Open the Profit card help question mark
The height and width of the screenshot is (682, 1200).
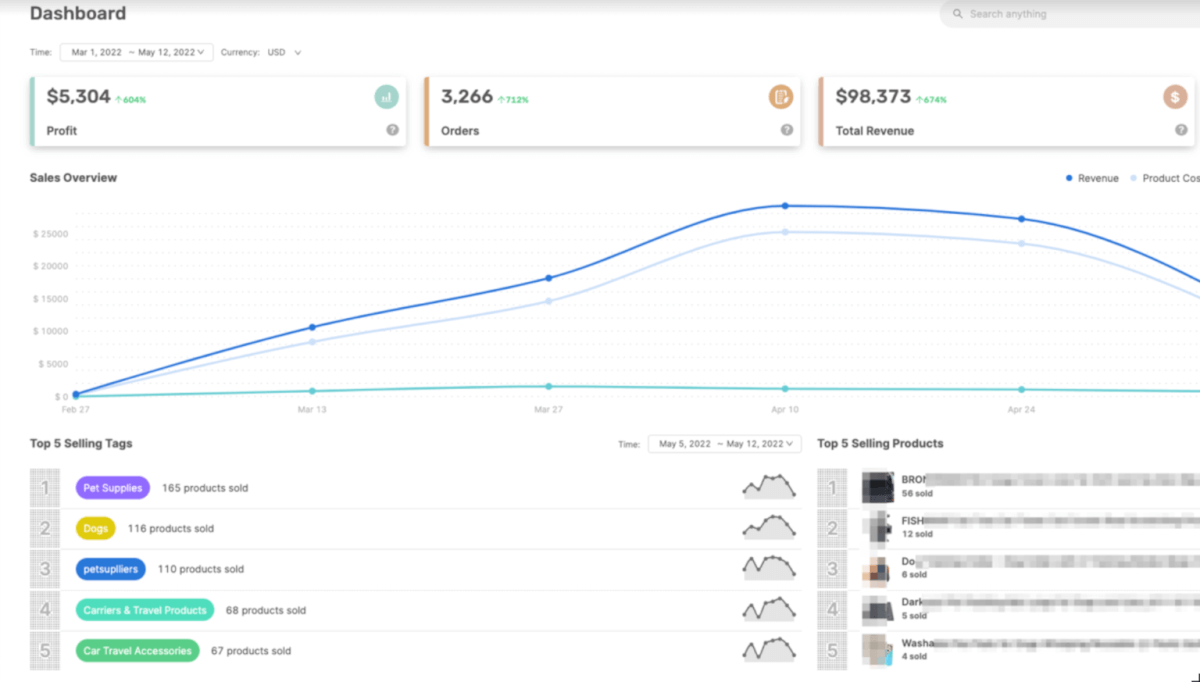(x=392, y=130)
